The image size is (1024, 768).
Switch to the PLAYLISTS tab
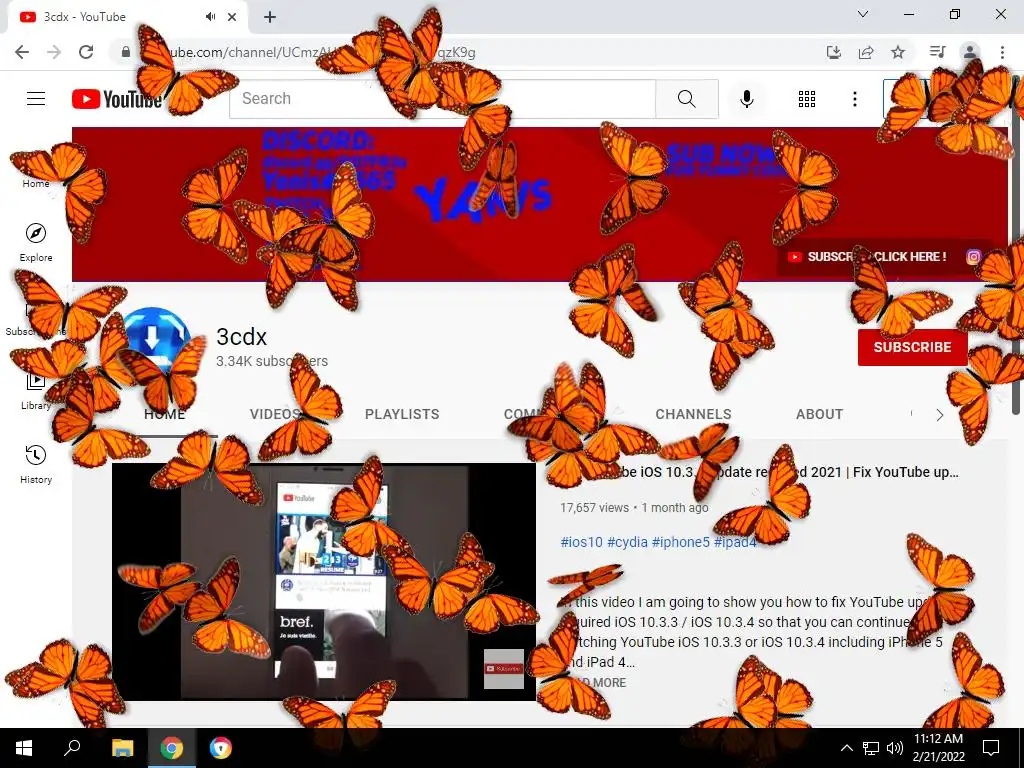pos(402,414)
